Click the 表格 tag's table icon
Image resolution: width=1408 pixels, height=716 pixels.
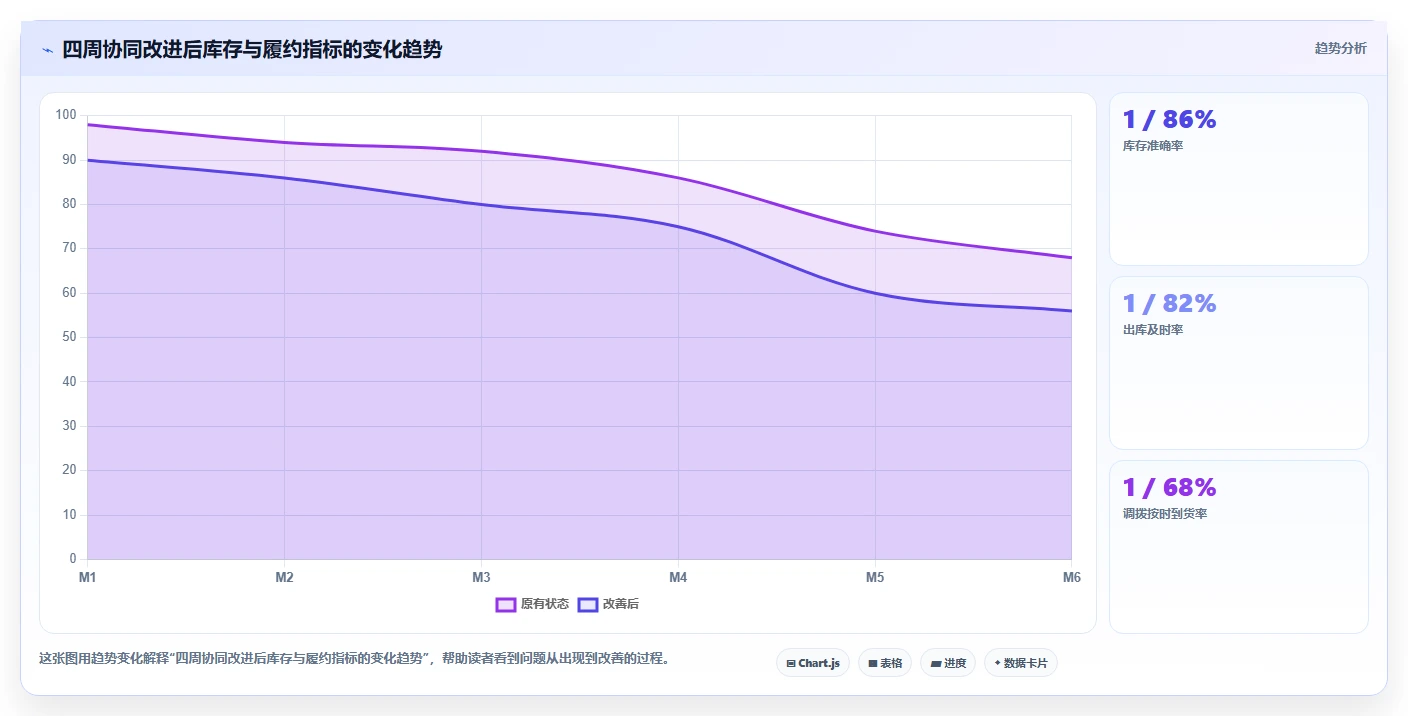coord(872,663)
